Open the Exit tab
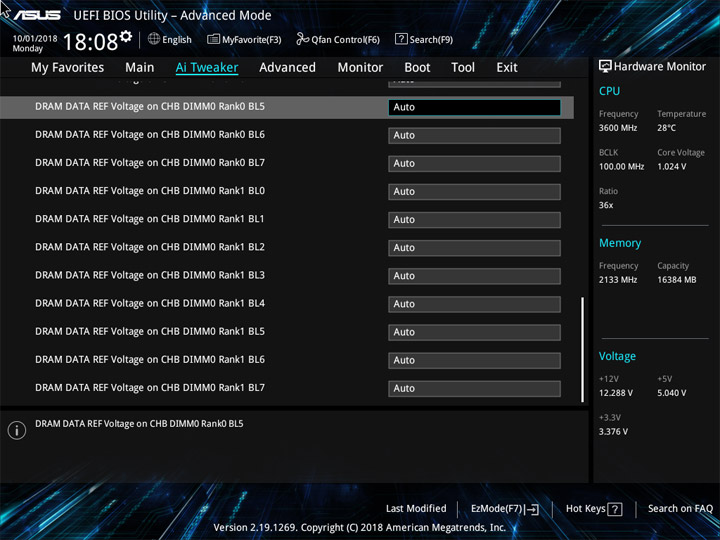This screenshot has height=540, width=720. 507,68
